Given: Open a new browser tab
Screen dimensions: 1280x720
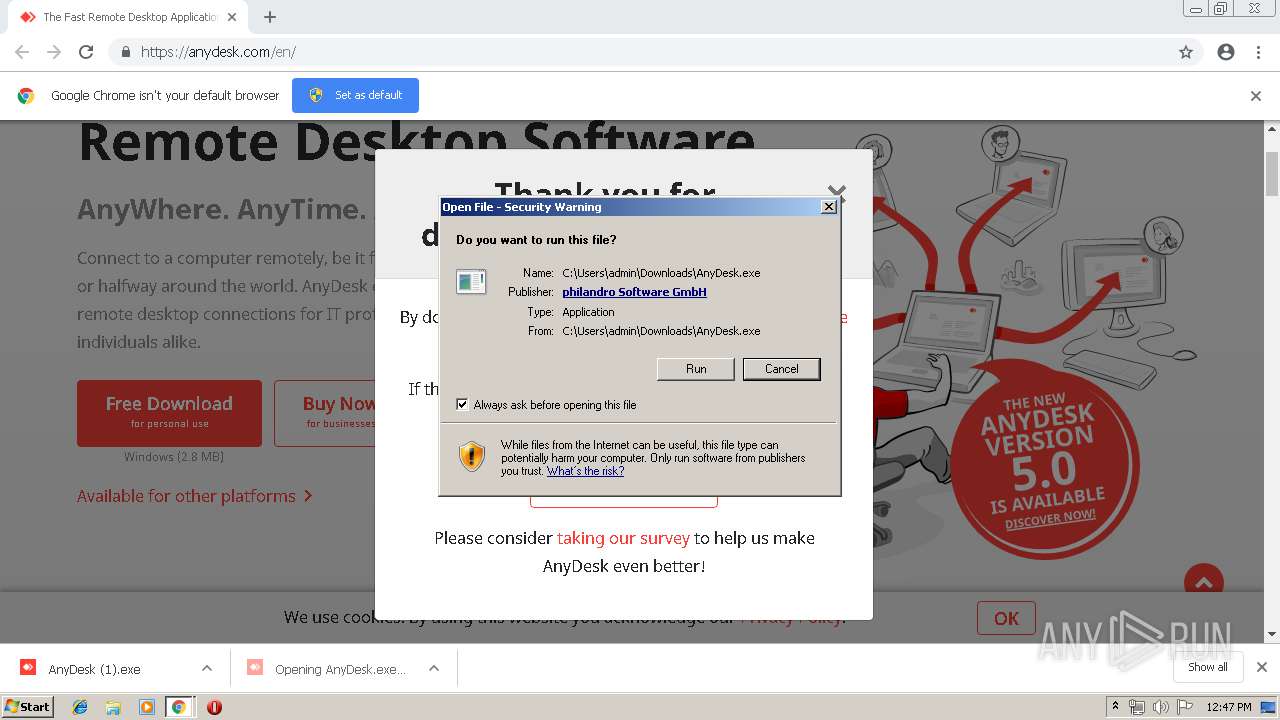Looking at the screenshot, I should (270, 17).
